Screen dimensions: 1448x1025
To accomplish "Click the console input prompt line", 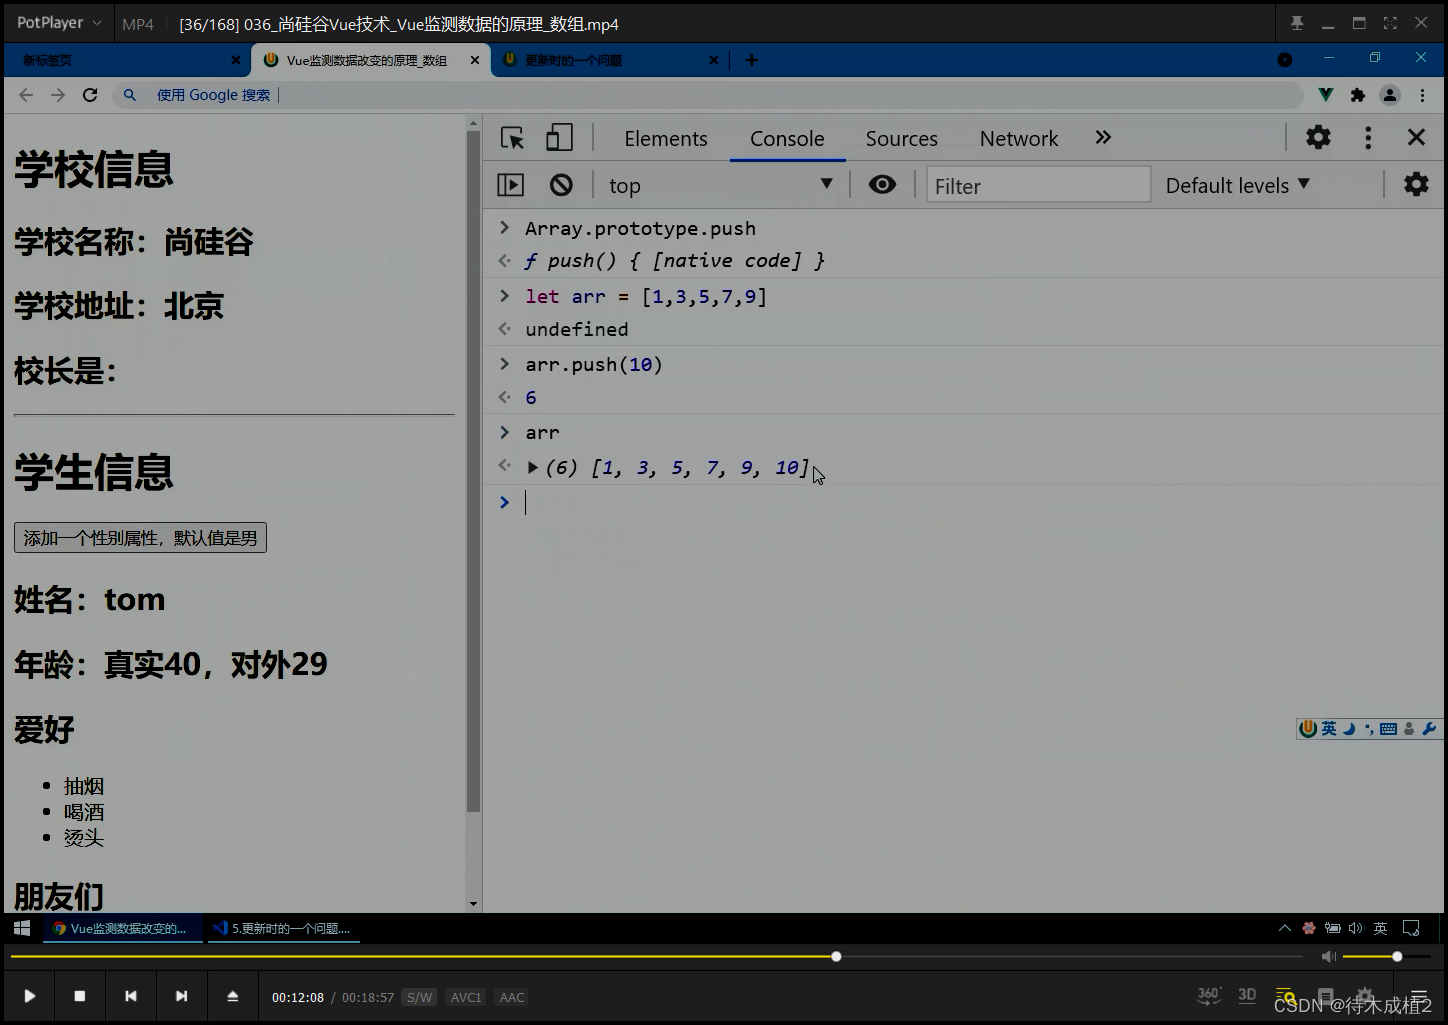I will 965,502.
